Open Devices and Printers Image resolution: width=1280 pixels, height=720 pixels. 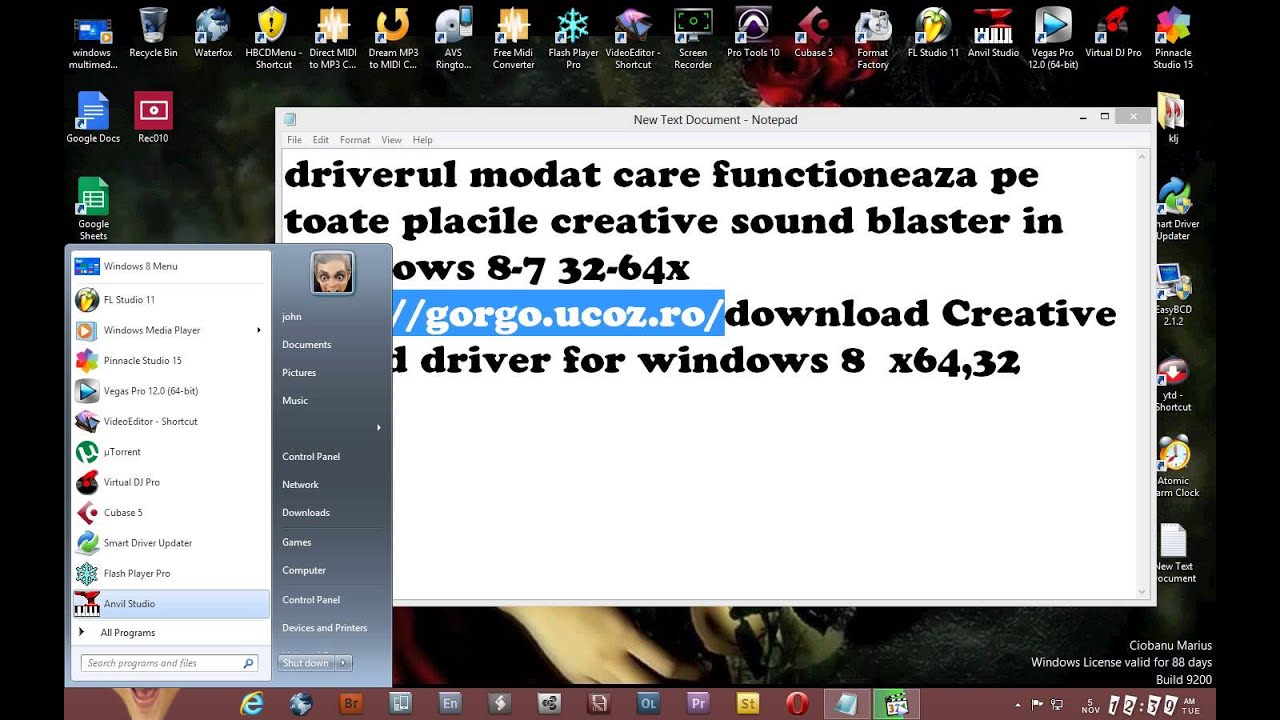(324, 628)
